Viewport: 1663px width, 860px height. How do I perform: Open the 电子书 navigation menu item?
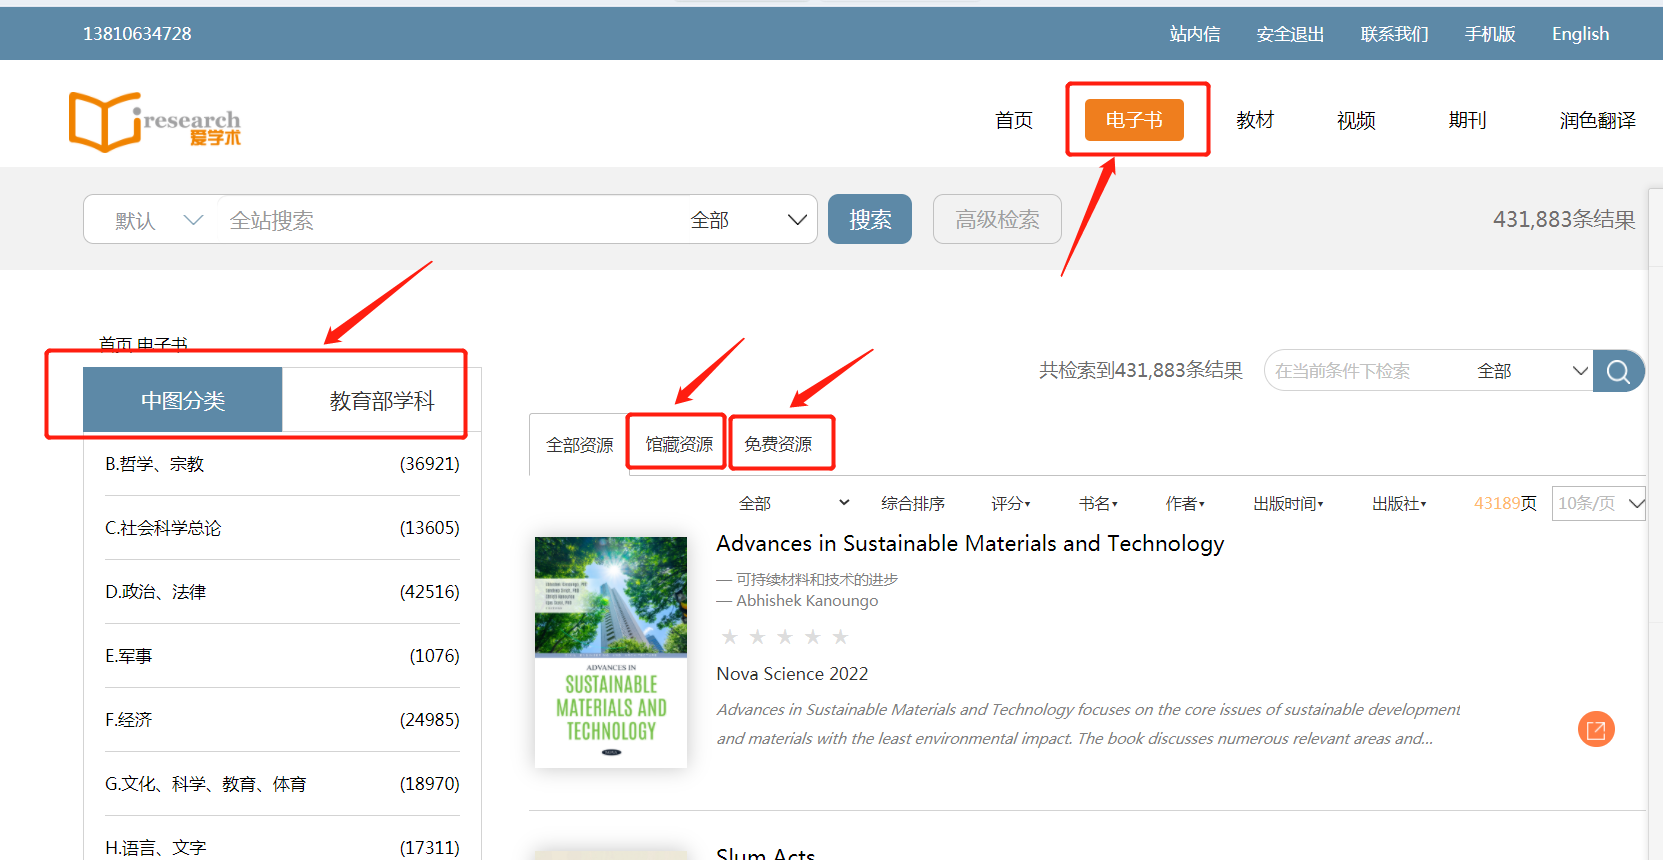pyautogui.click(x=1134, y=120)
